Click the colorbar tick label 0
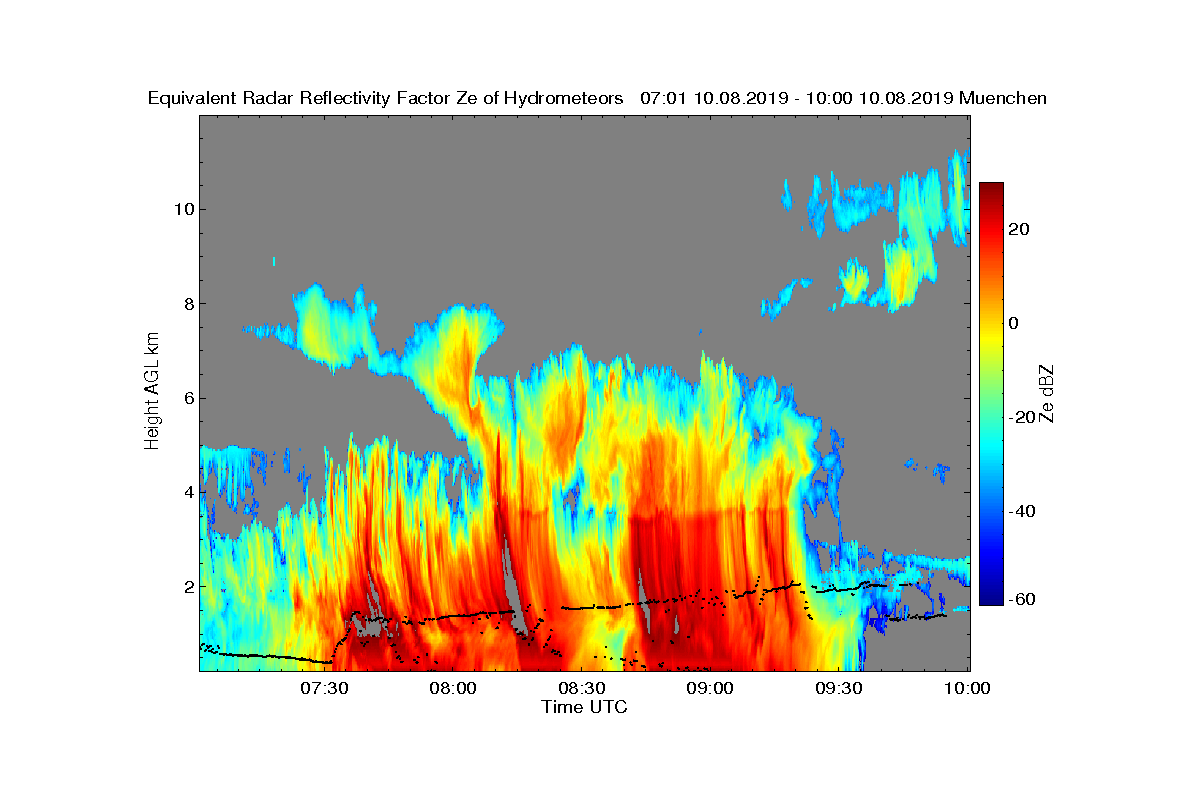 [x=1015, y=323]
